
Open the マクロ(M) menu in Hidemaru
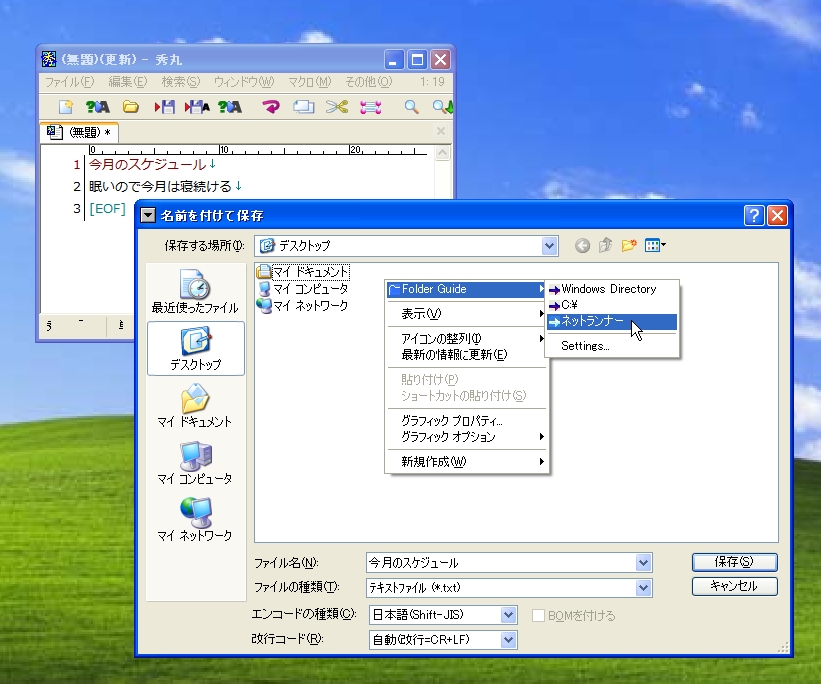[x=309, y=82]
